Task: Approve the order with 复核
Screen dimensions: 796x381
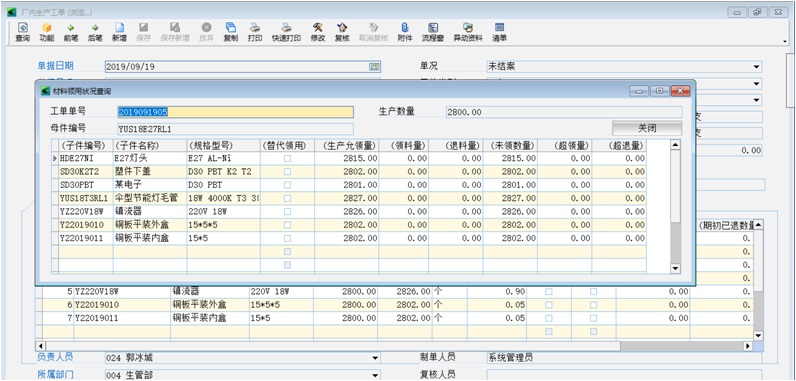Action: pyautogui.click(x=342, y=32)
